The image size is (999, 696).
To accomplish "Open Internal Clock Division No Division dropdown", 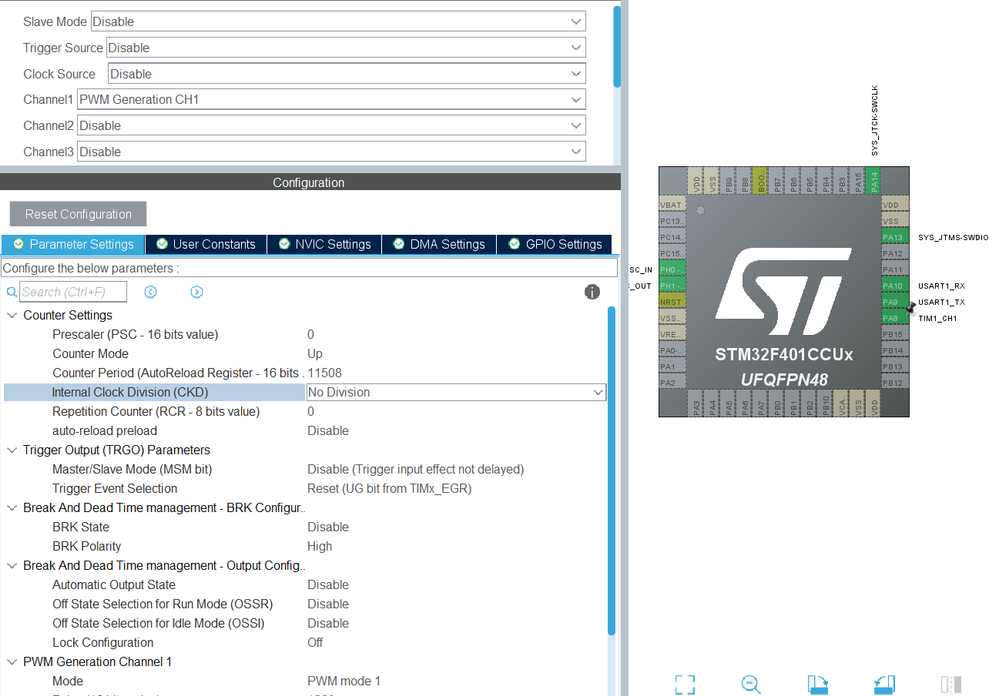I will tap(456, 392).
